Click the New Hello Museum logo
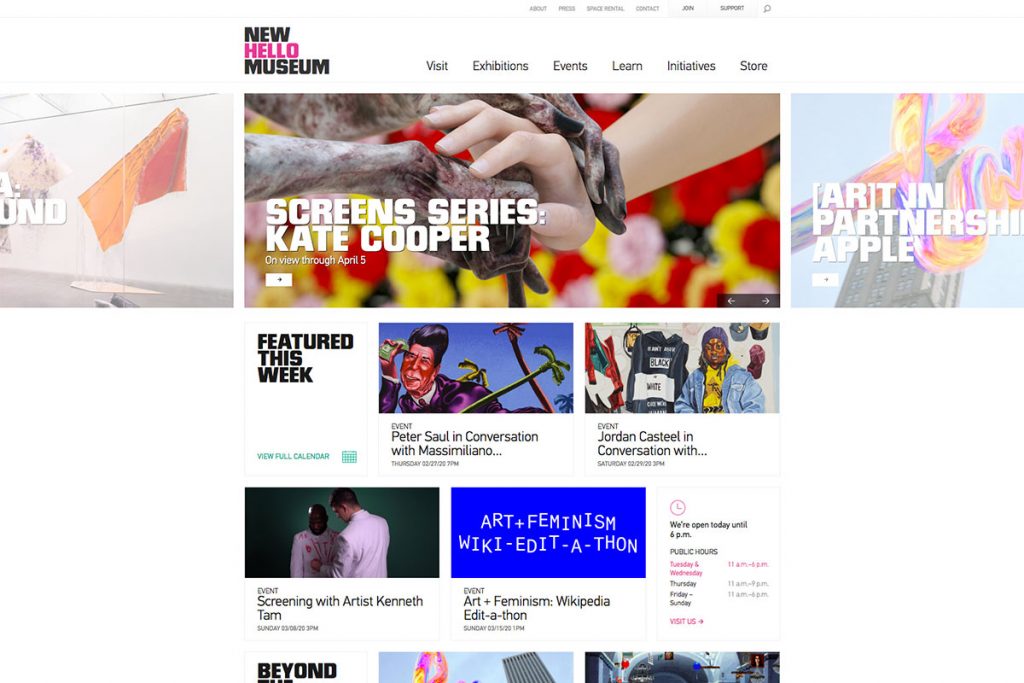This screenshot has height=683, width=1024. point(287,51)
